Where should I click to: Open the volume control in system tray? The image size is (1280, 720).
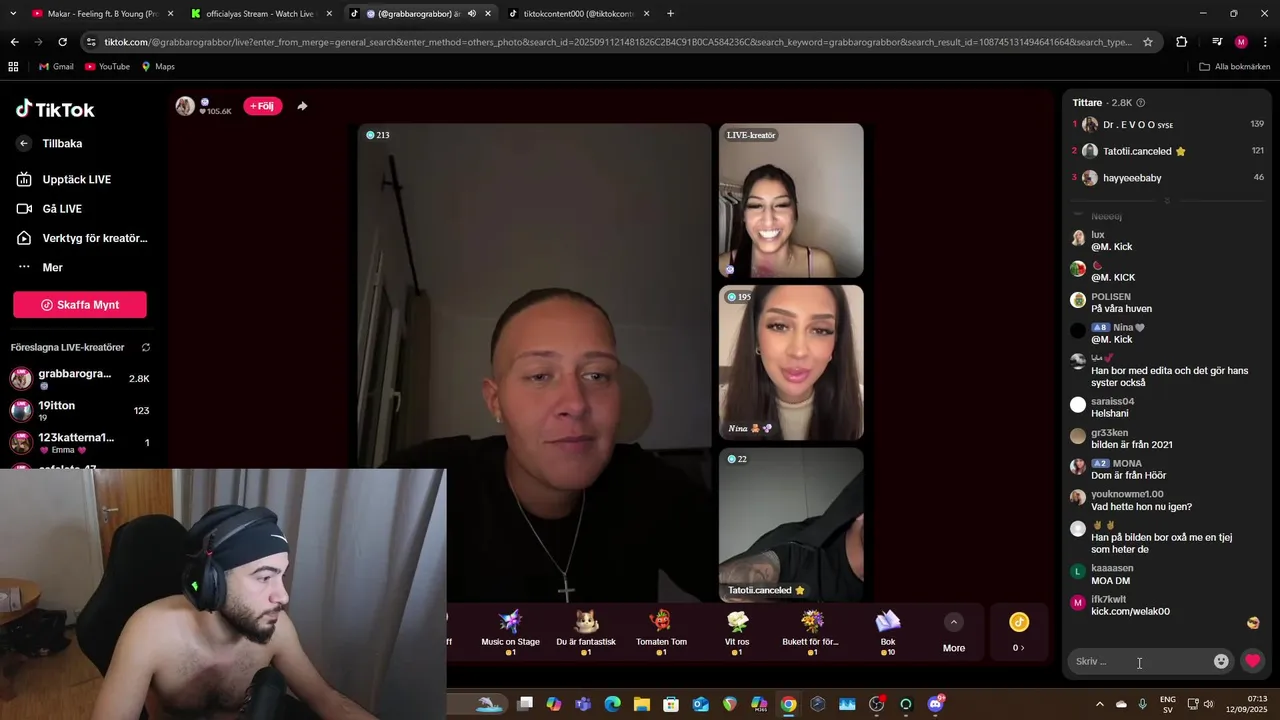[1208, 704]
